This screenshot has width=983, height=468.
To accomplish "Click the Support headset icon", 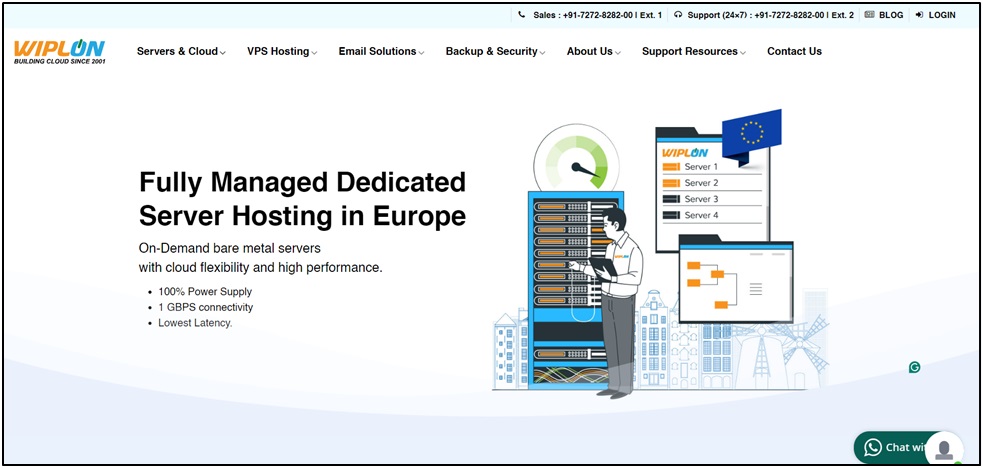I will (x=678, y=15).
